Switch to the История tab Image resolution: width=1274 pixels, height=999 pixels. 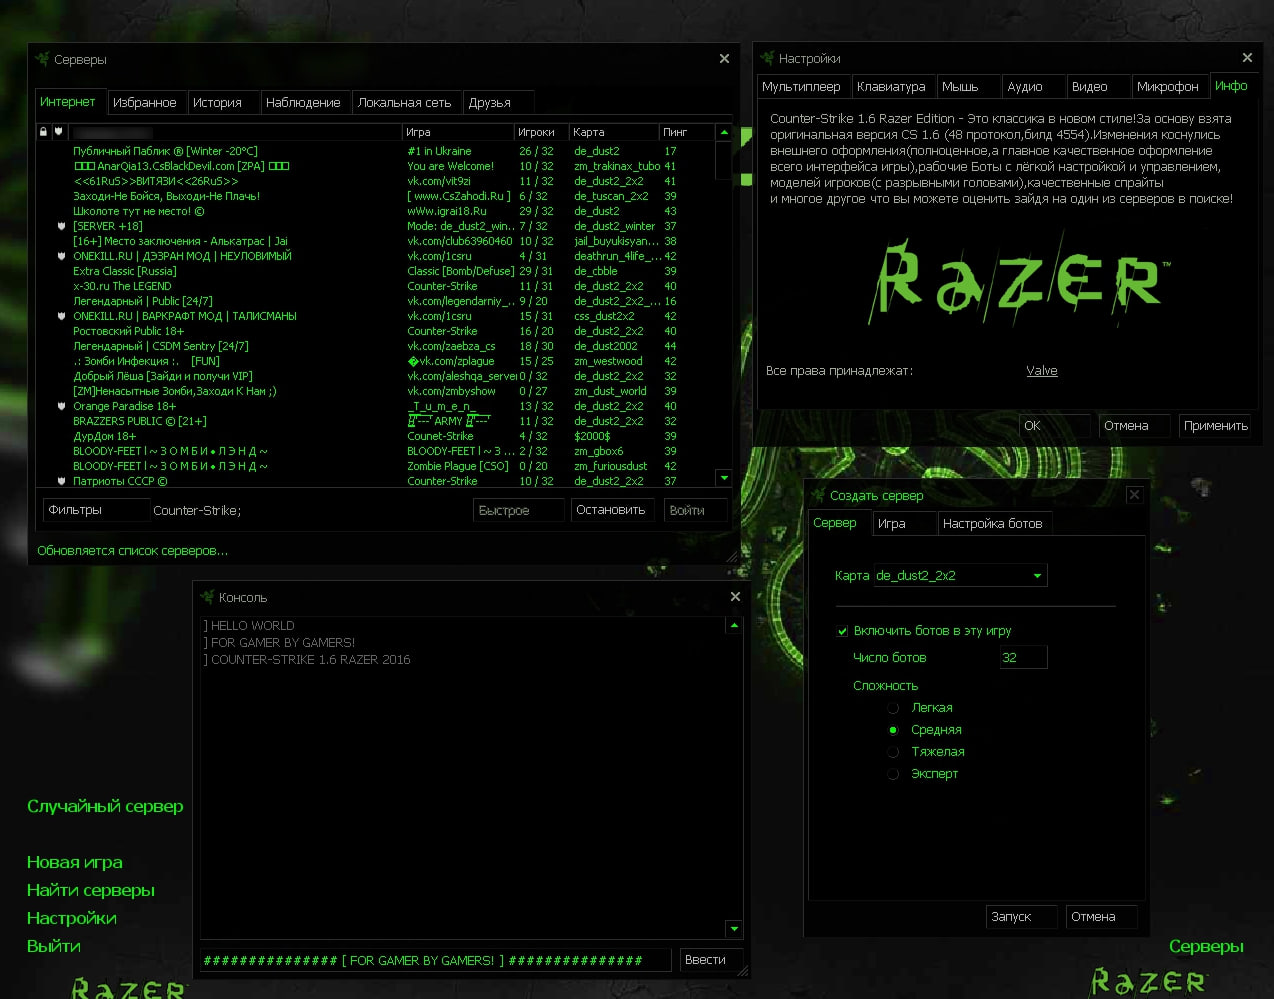click(222, 102)
